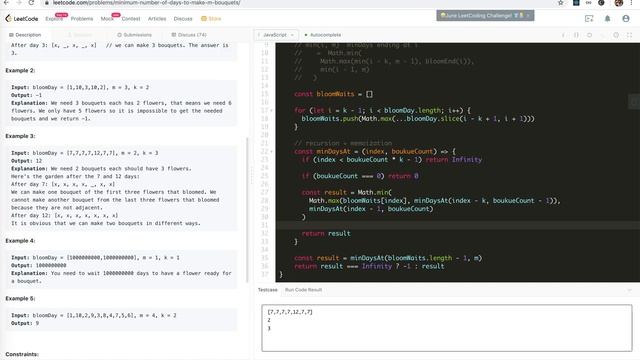Open the editor settings gear icon
Screen dimensions: 640x360
point(616,35)
